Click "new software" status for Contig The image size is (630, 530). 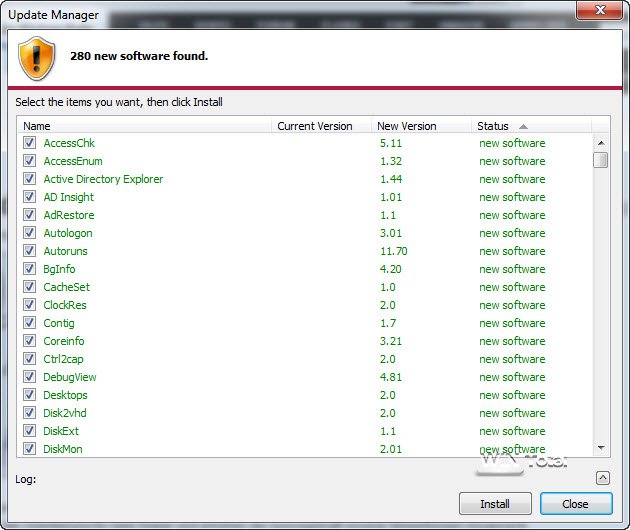(x=512, y=323)
